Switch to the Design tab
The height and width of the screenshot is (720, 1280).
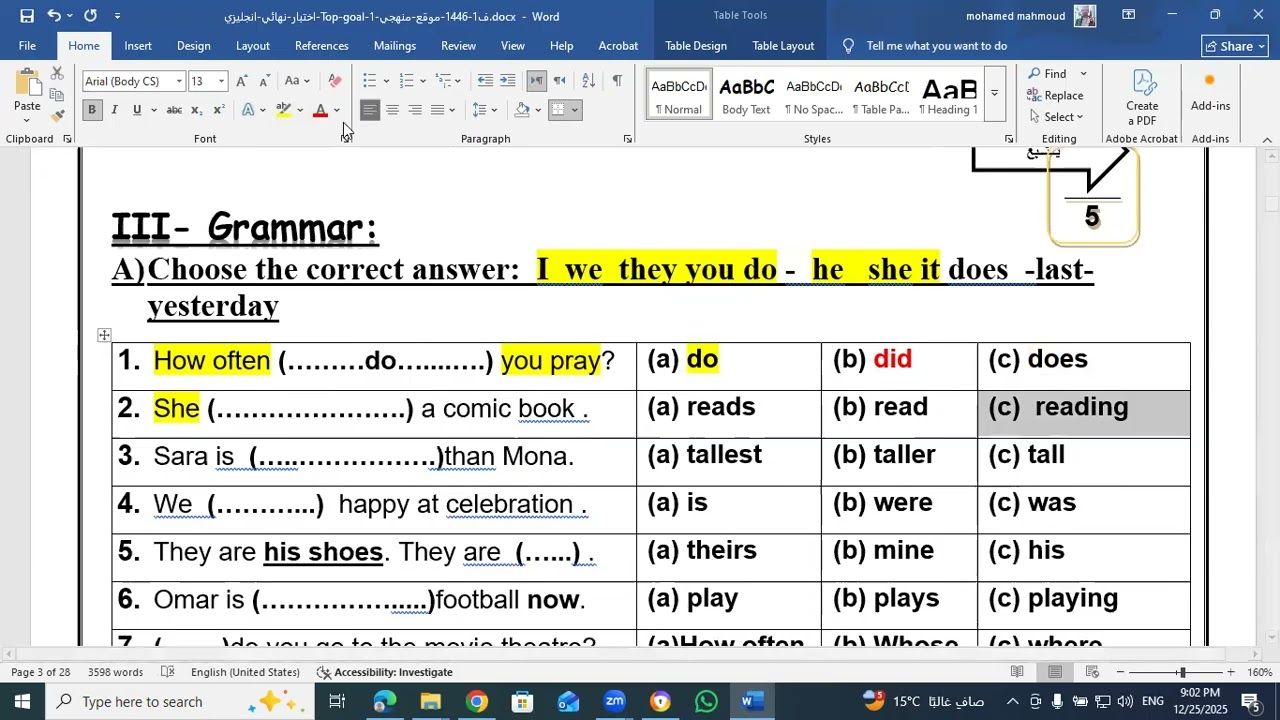pos(193,46)
